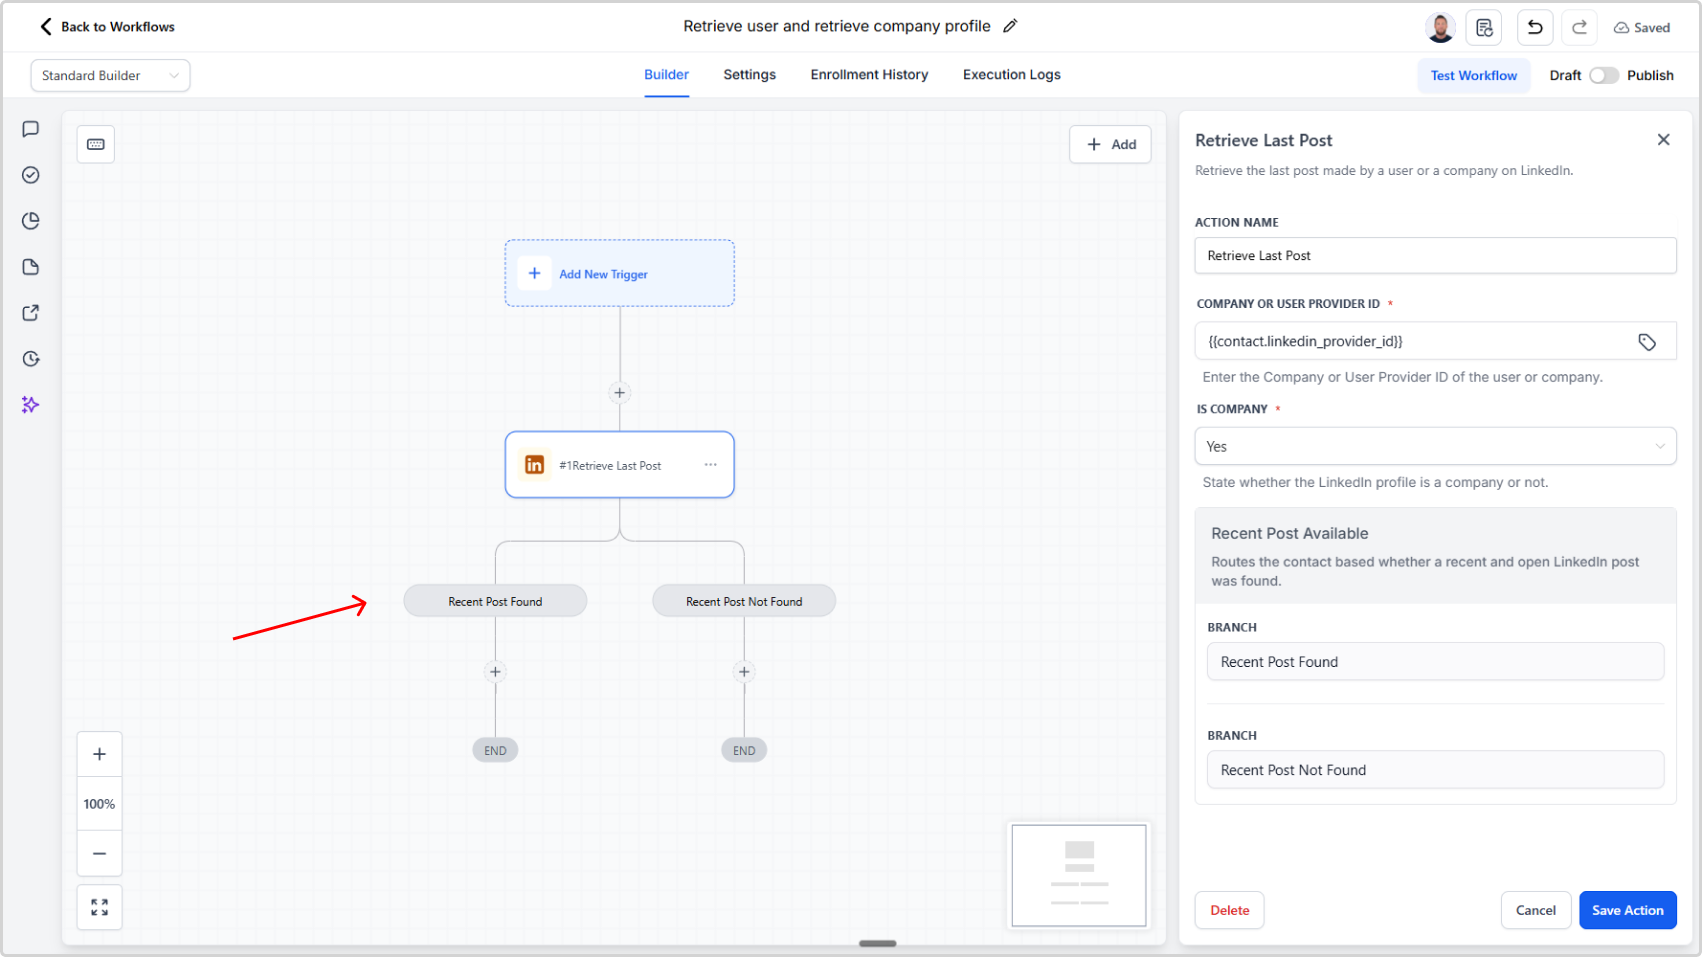
Task: Click the zoom in plus control
Action: click(99, 753)
